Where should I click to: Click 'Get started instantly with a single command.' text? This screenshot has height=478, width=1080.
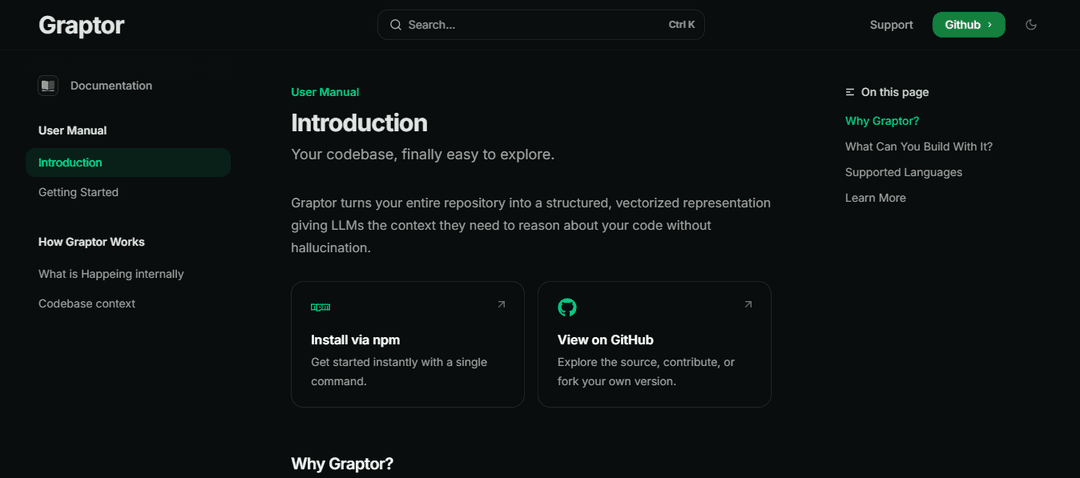(399, 371)
